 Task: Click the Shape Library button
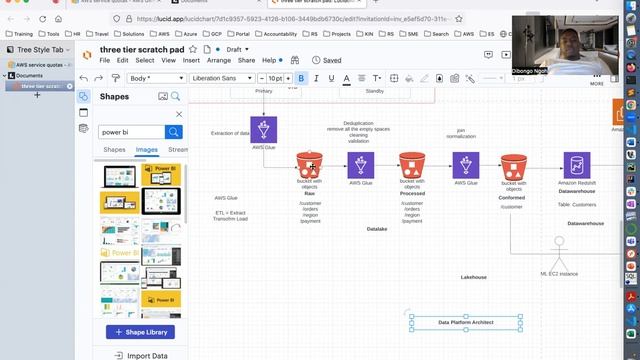pyautogui.click(x=140, y=332)
